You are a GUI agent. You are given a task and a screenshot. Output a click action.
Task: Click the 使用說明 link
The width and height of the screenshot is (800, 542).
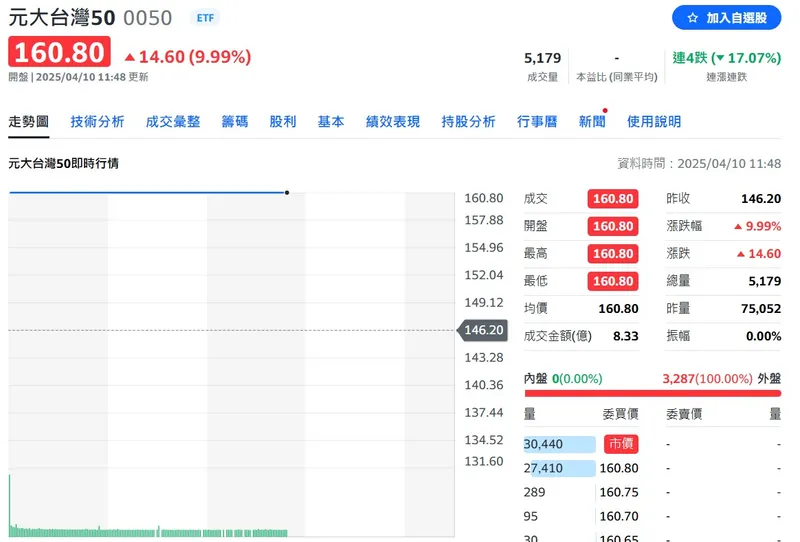[654, 122]
